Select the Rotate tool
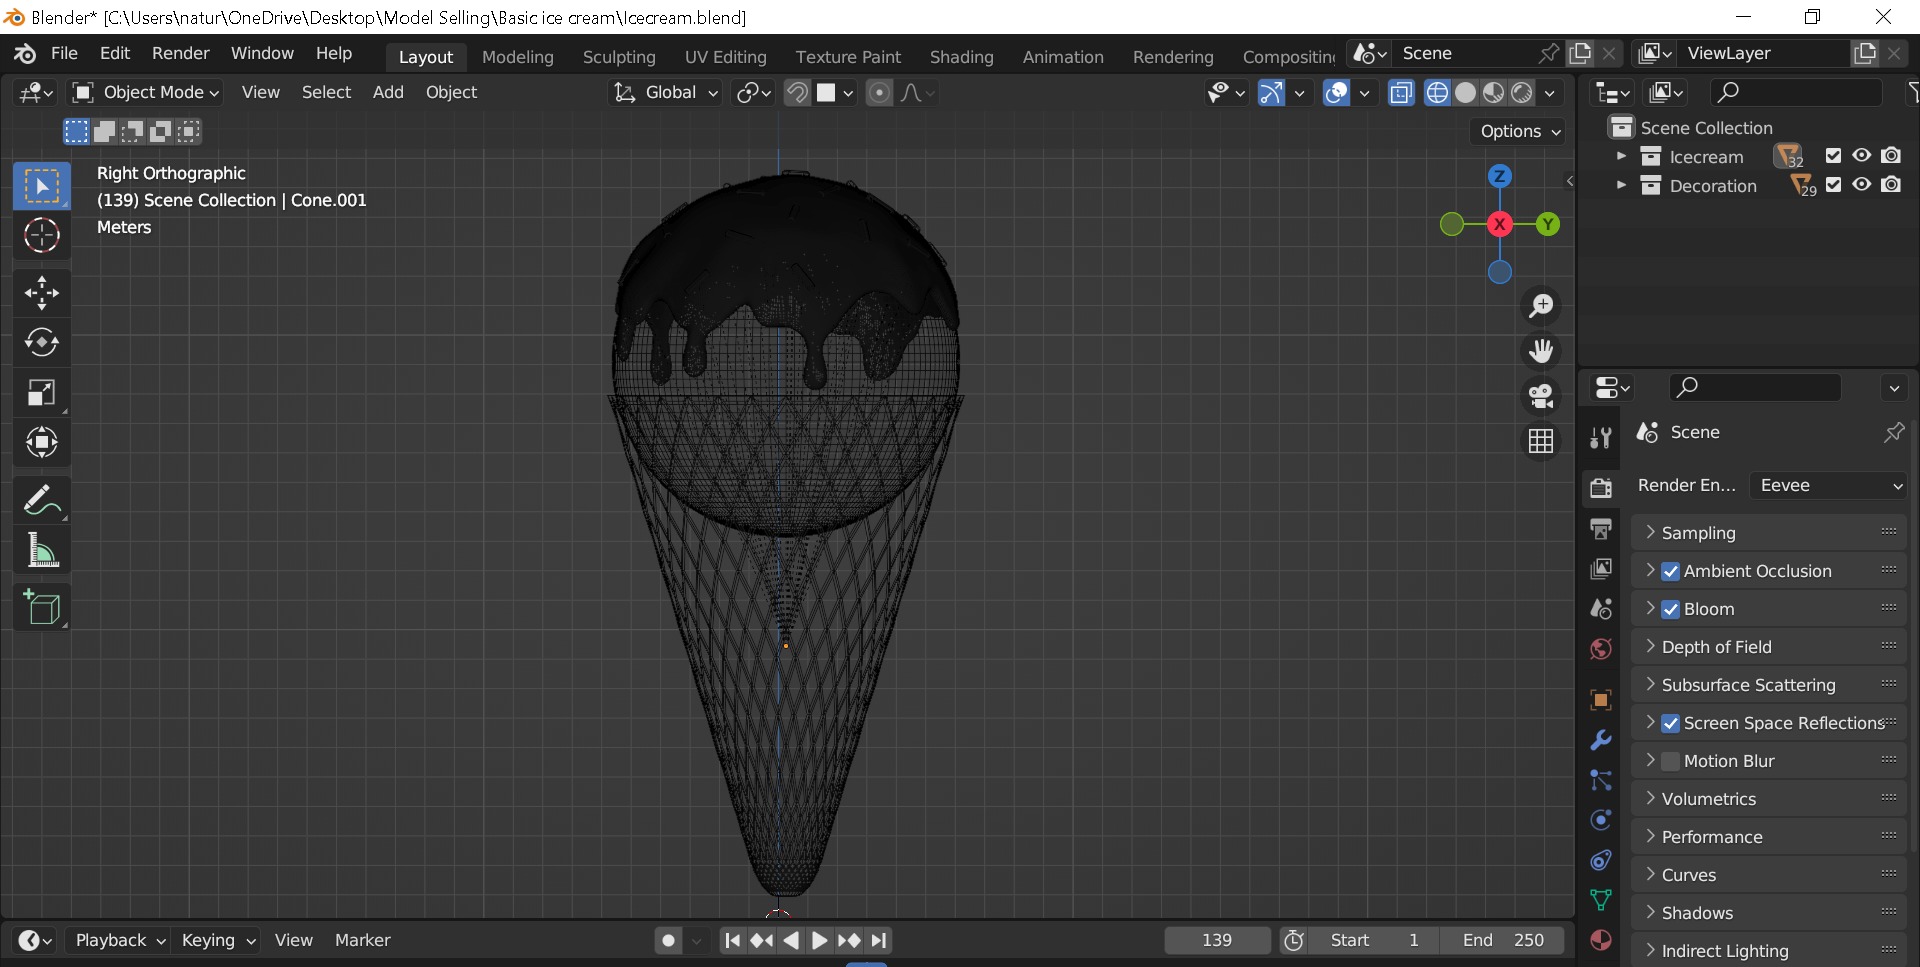1920x967 pixels. pos(42,342)
